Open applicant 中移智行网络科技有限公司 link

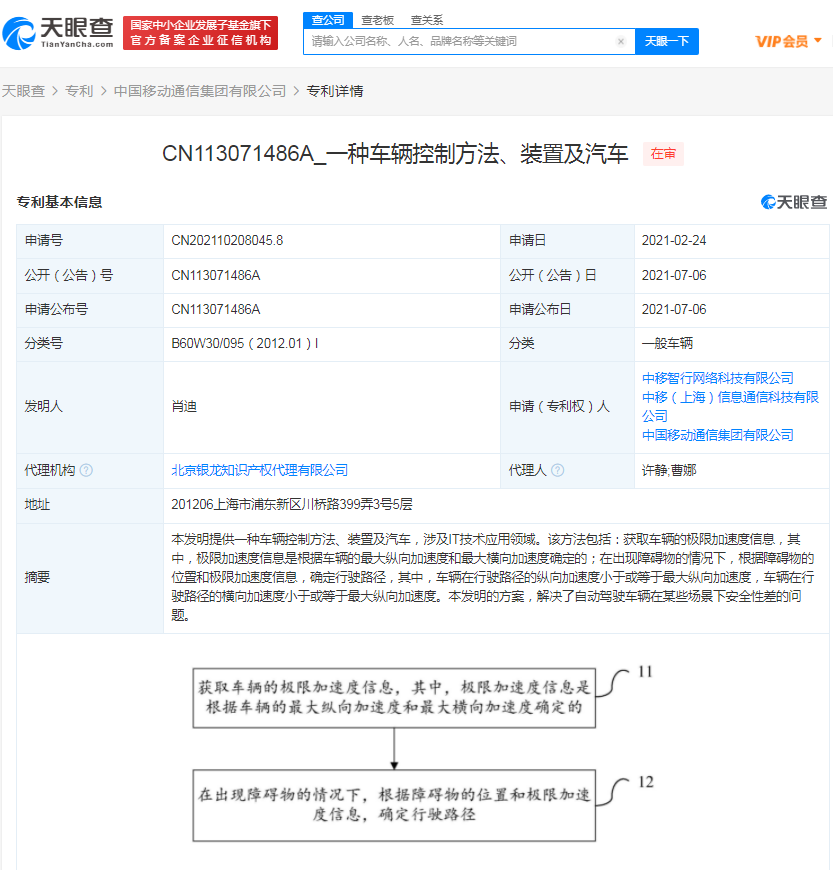pos(718,378)
